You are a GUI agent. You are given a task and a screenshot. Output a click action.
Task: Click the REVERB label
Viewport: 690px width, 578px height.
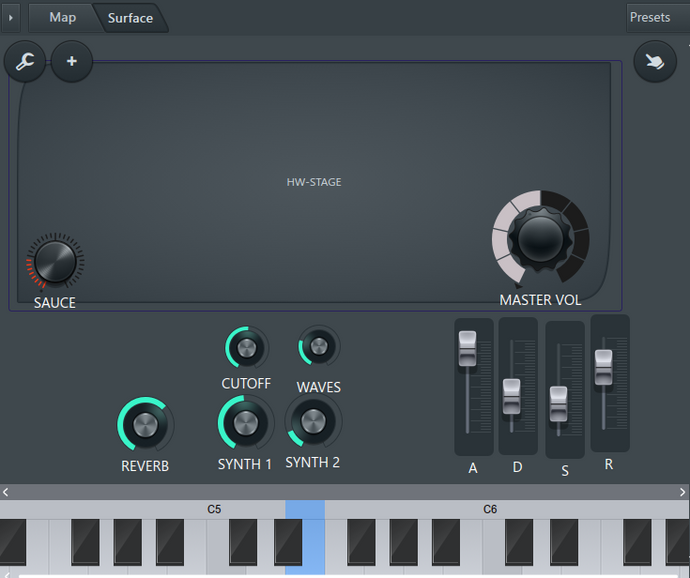point(145,466)
